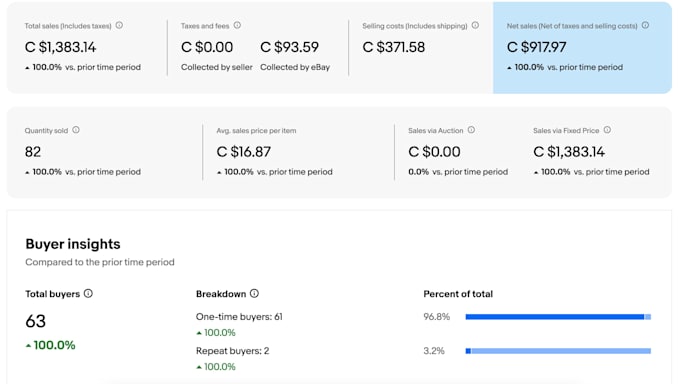Viewport: 680px width, 384px height.
Task: Click the C $0.00 collected by seller value
Action: click(x=207, y=47)
